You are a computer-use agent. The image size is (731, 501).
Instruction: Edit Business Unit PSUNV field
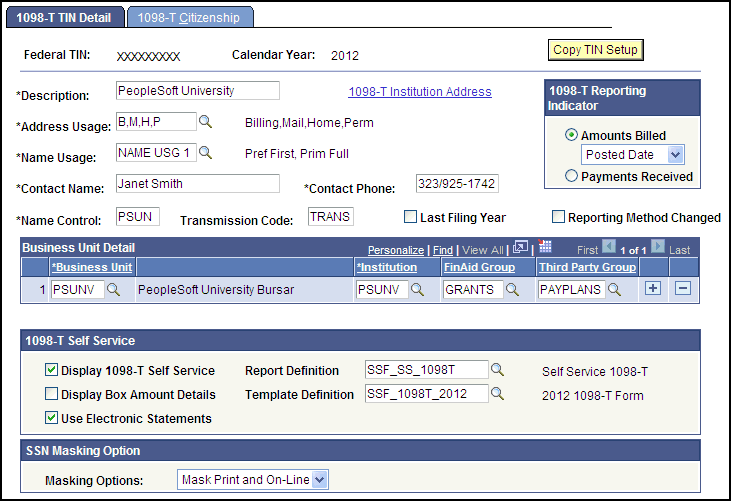[77, 289]
